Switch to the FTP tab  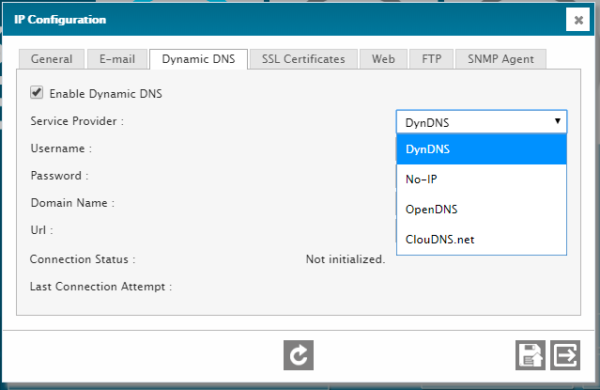[432, 59]
